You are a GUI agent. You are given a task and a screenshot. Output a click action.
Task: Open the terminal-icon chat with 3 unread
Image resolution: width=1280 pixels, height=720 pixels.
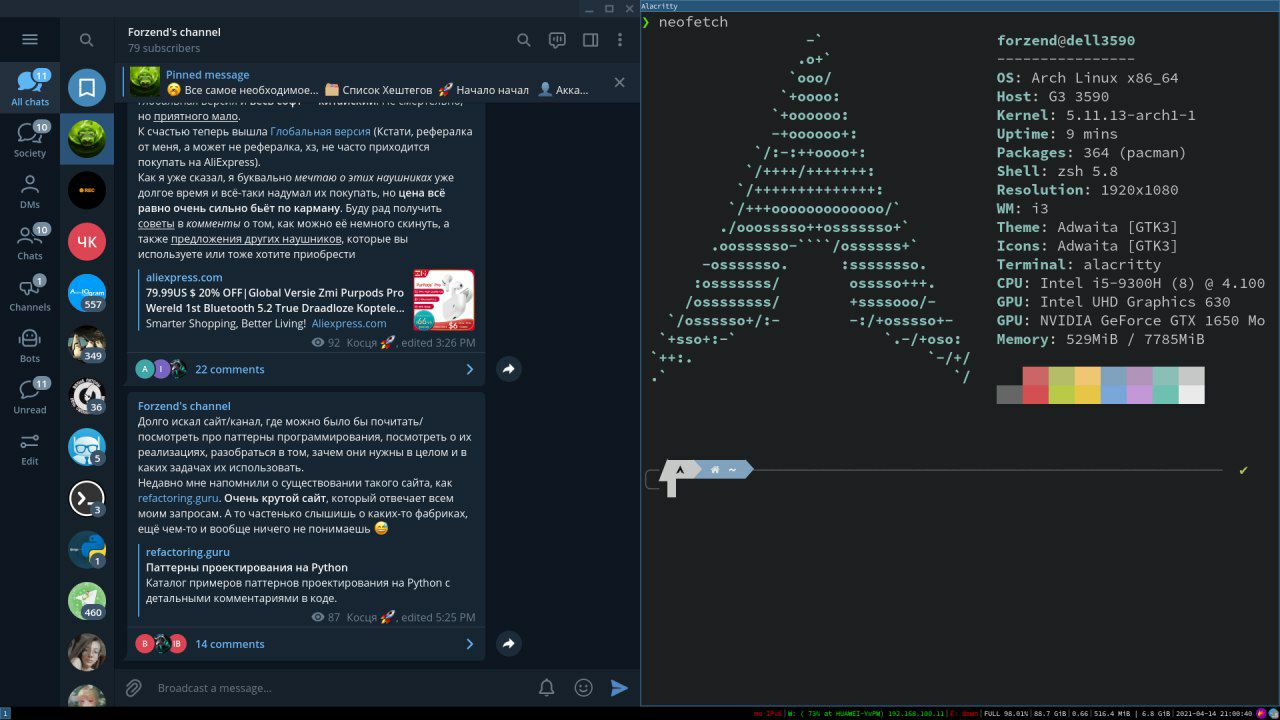pos(87,498)
